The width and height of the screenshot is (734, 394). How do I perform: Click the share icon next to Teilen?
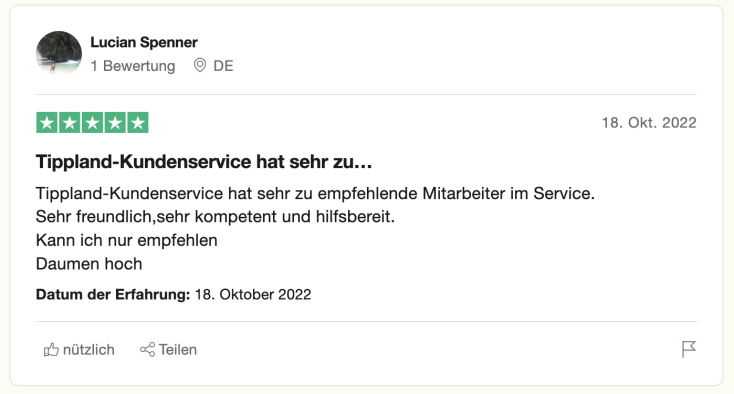point(147,350)
